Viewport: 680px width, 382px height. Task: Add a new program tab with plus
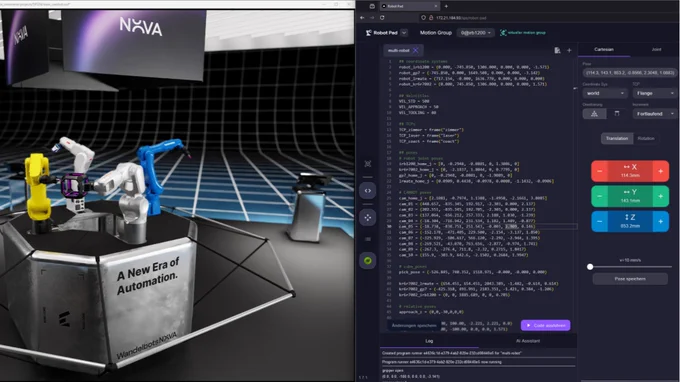click(x=569, y=51)
